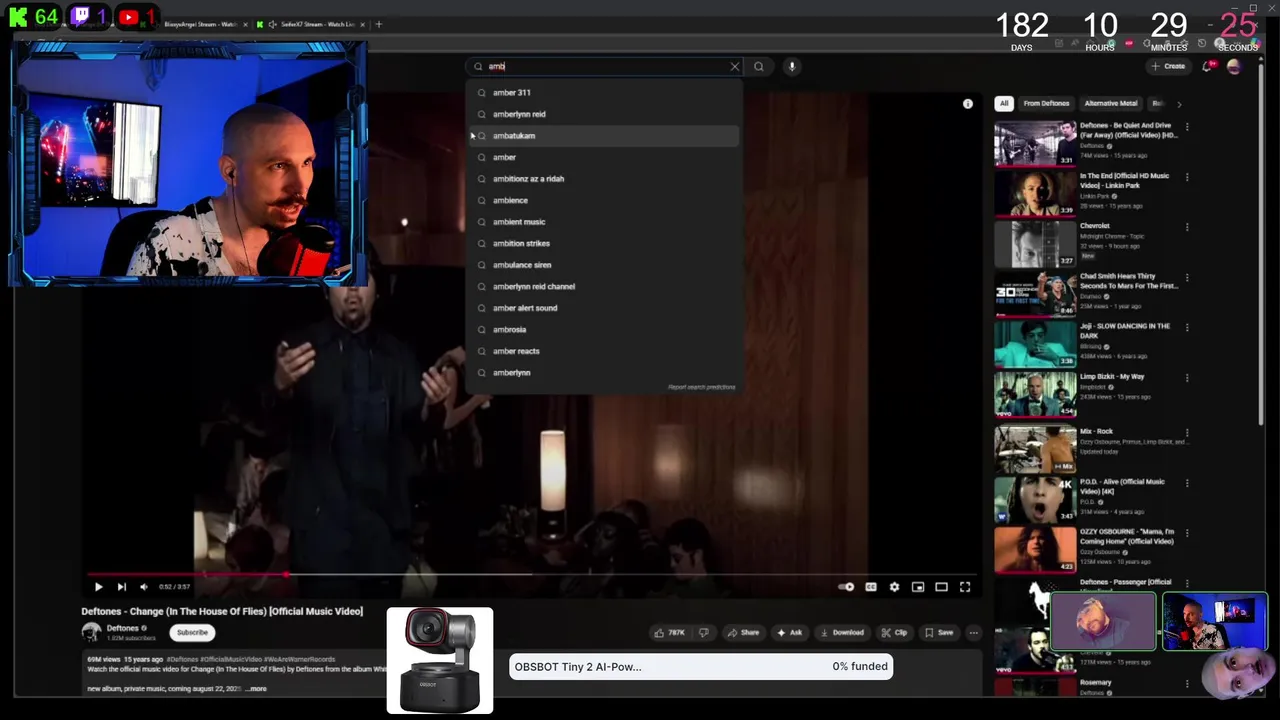
Task: Click the Share button
Action: point(743,632)
